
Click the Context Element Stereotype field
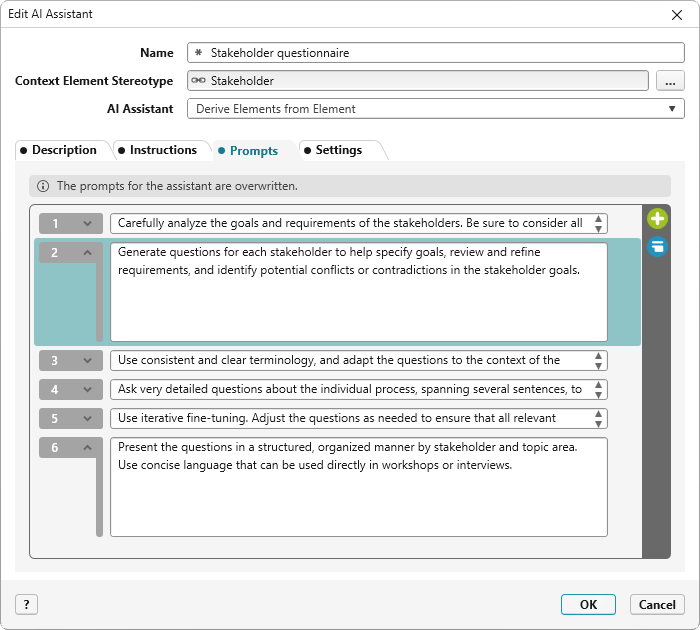tap(417, 80)
